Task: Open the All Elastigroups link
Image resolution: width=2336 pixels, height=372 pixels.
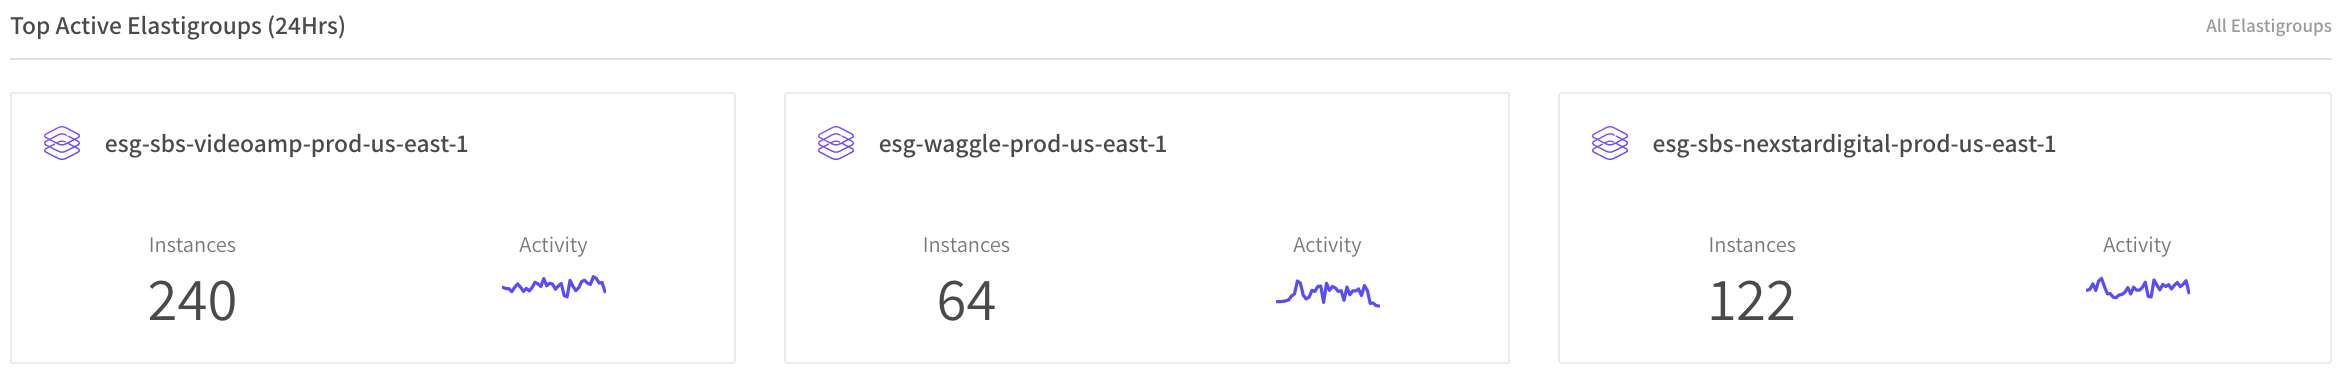Action: [x=2268, y=26]
